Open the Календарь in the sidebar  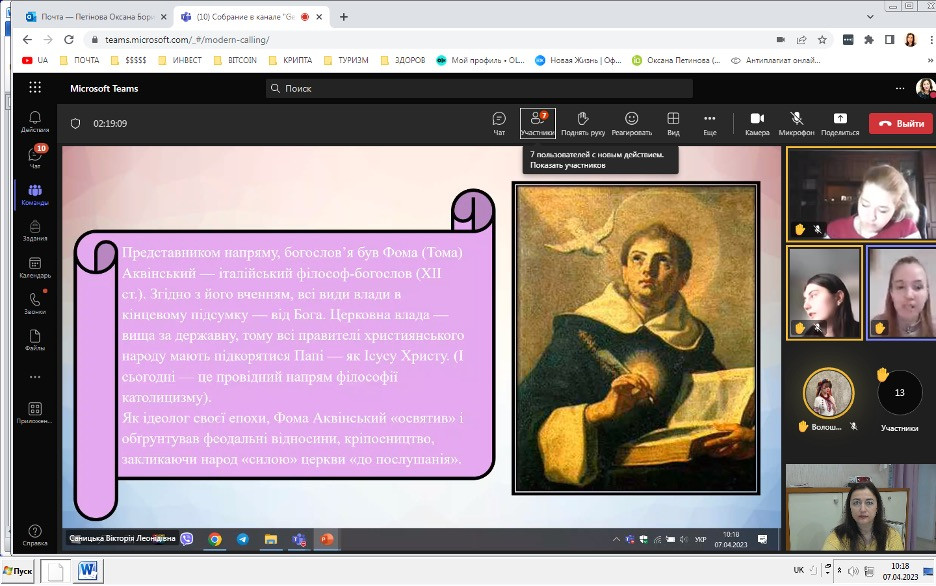(35, 268)
